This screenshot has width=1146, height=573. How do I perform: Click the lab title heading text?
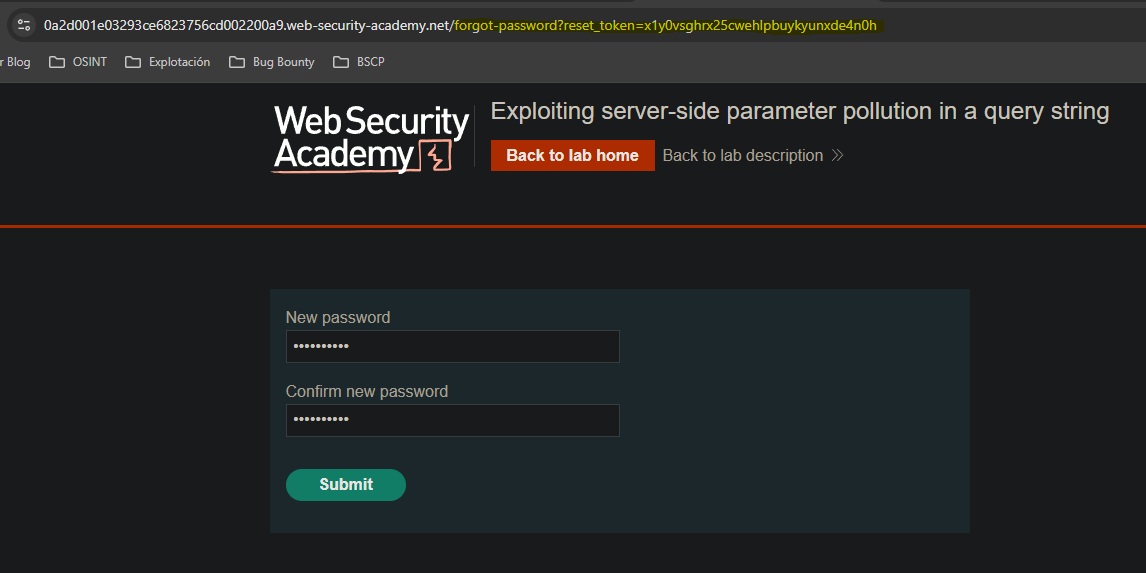[x=799, y=111]
